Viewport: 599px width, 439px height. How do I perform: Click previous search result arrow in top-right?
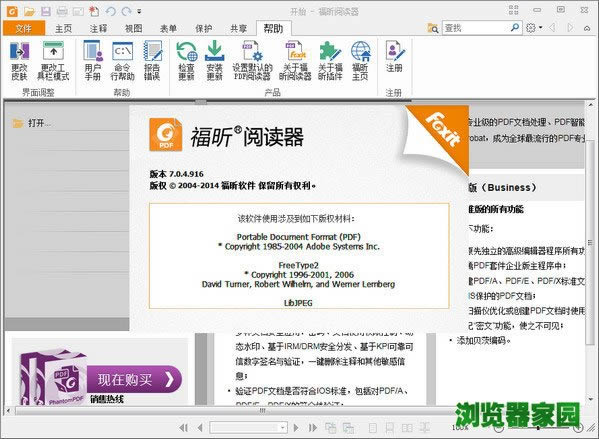pyautogui.click(x=552, y=28)
